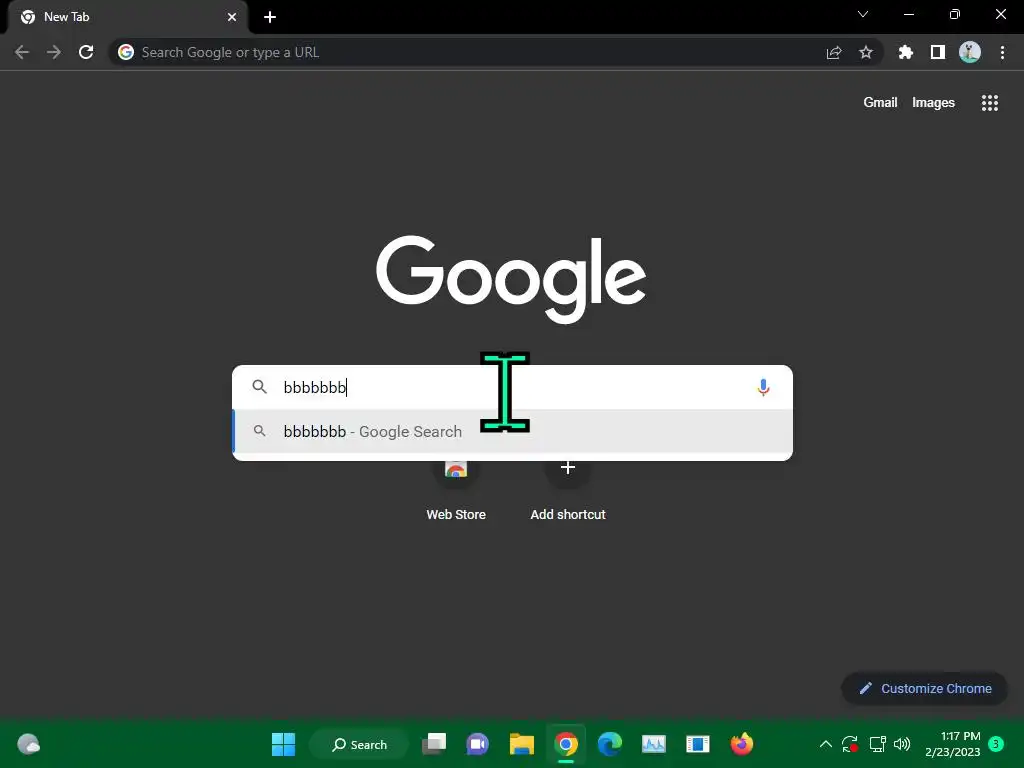Reload the current page
Screen dimensions: 1024x768
point(86,52)
